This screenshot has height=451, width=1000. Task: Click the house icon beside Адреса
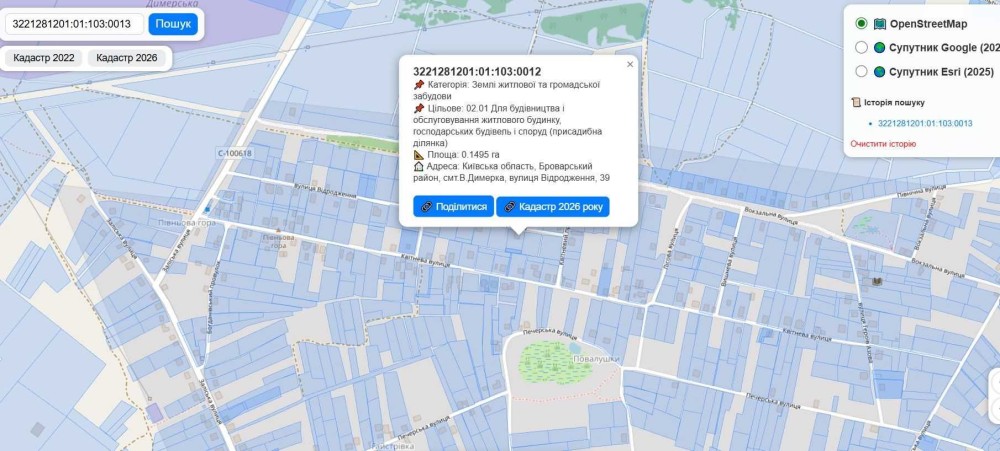click(419, 166)
